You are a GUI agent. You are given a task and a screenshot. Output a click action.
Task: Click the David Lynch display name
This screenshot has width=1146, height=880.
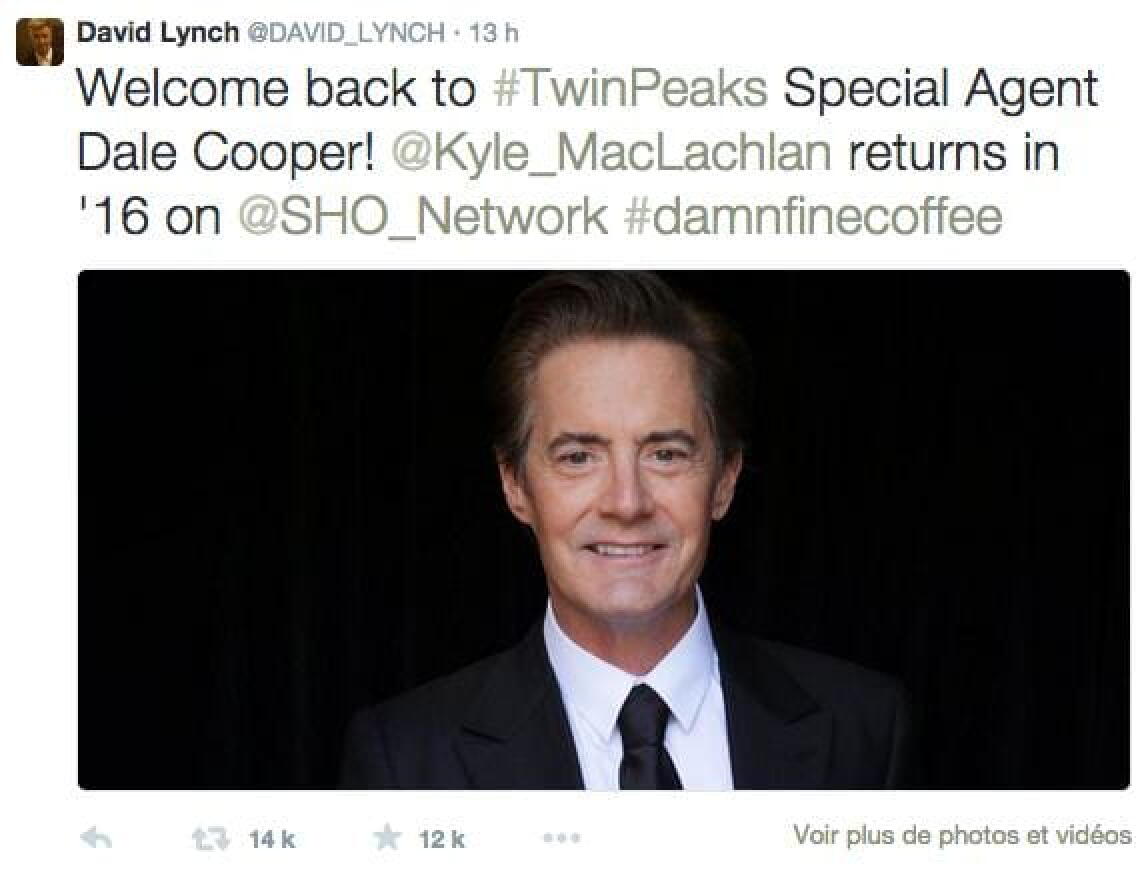click(157, 32)
